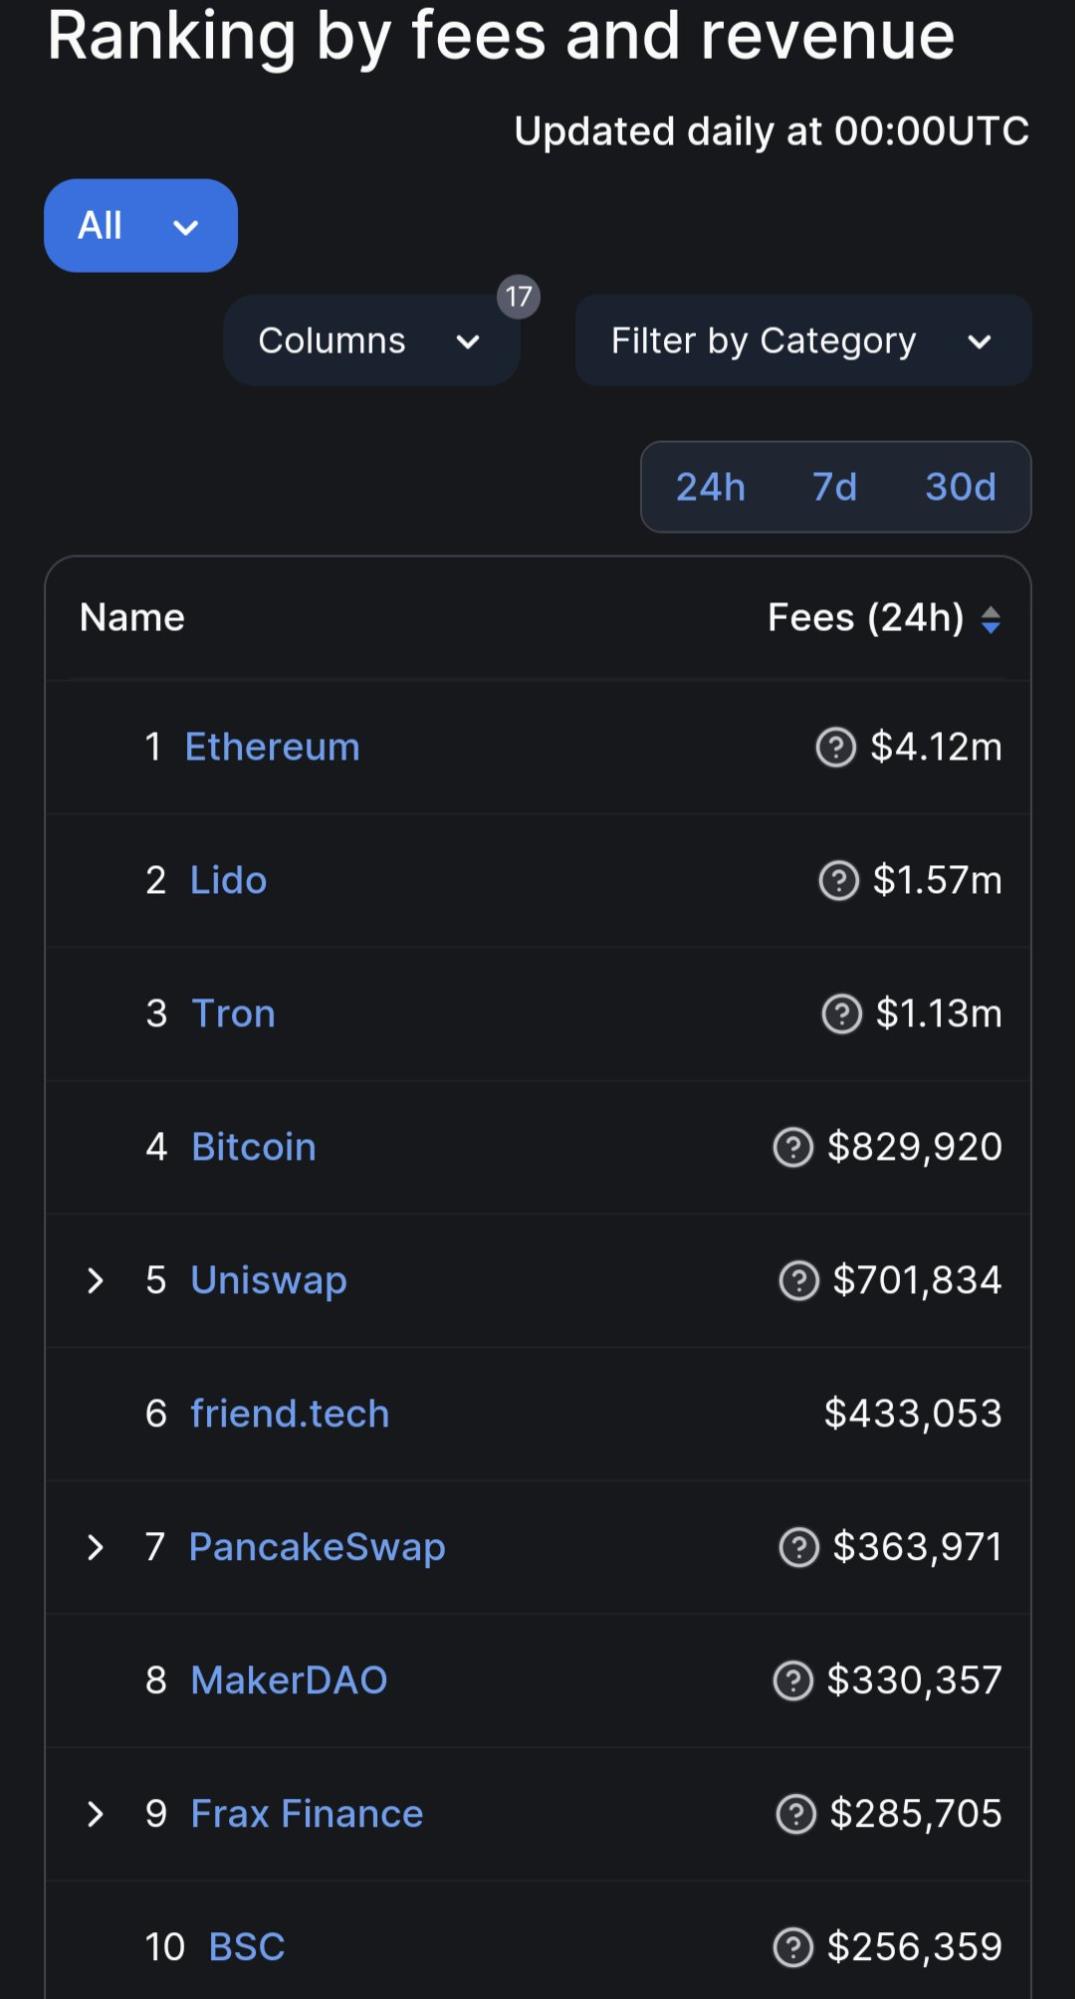Viewport: 1076px width, 1999px height.
Task: Click the question mark icon by BSC's $256,359
Action: tap(793, 1947)
